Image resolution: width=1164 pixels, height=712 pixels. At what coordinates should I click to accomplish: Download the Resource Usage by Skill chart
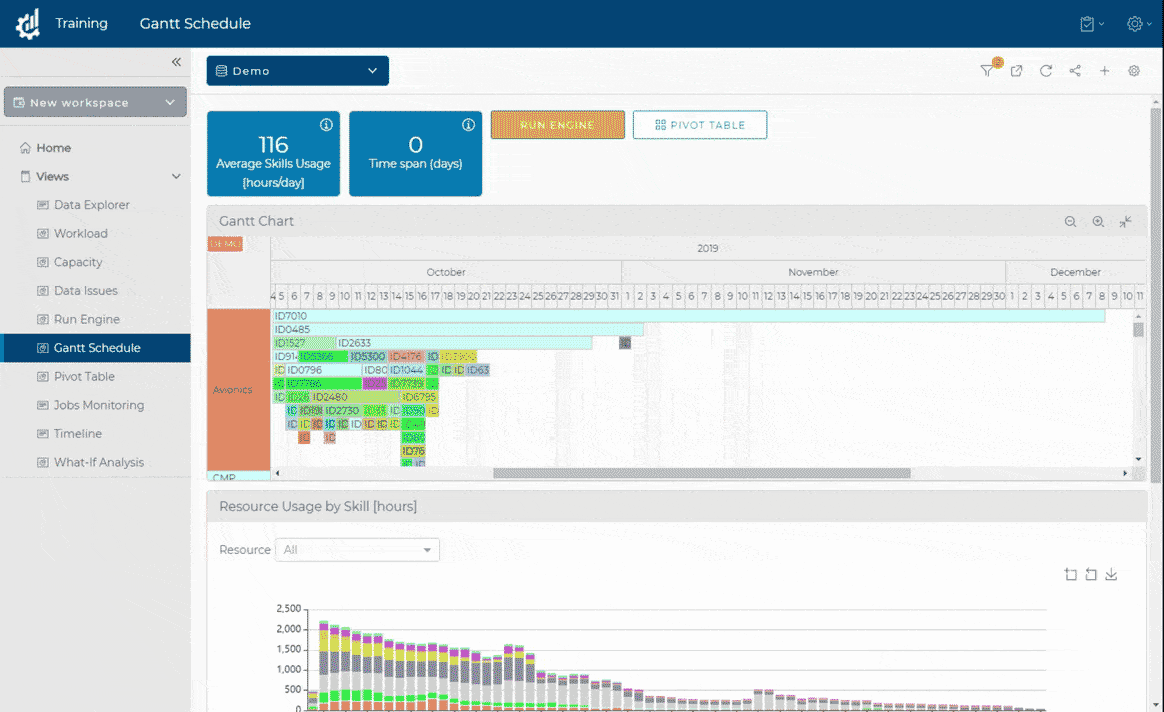tap(1110, 574)
